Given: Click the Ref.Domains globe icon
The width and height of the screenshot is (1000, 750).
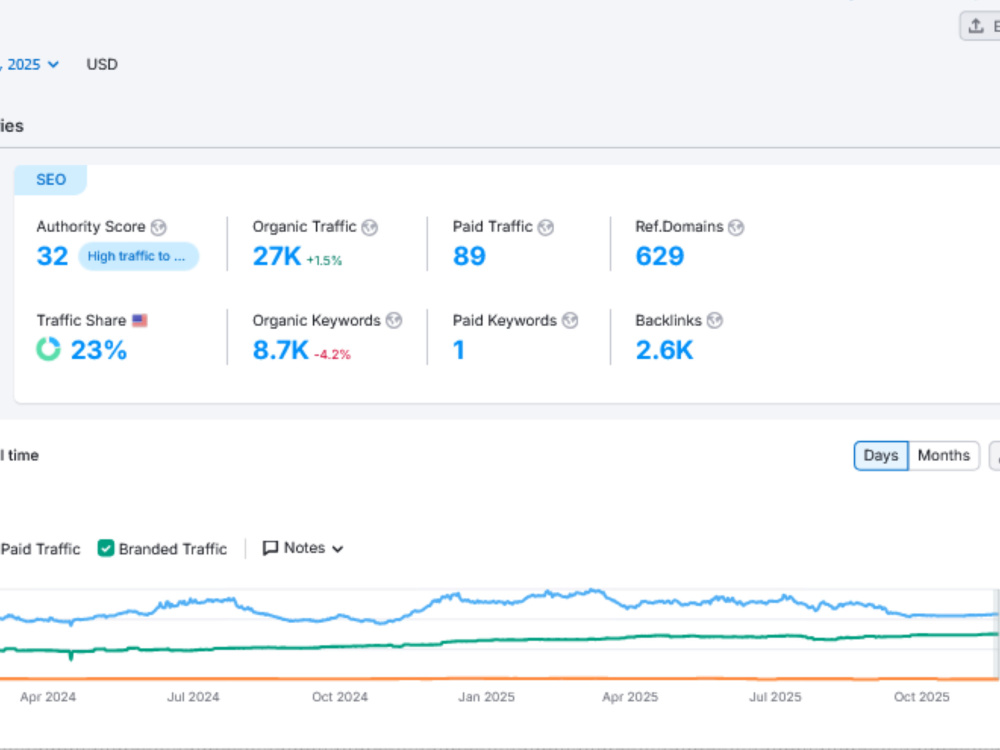Looking at the screenshot, I should pos(736,227).
